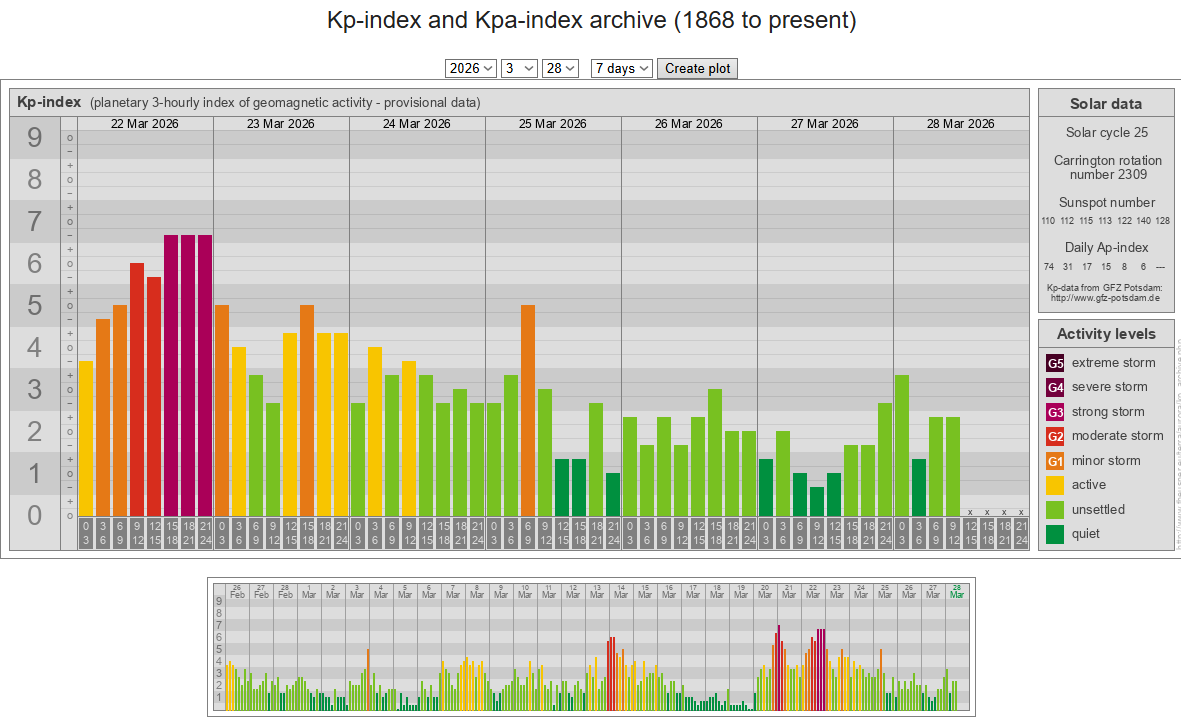Click the 15-18 light green bar on 26 Mar

tap(715, 453)
